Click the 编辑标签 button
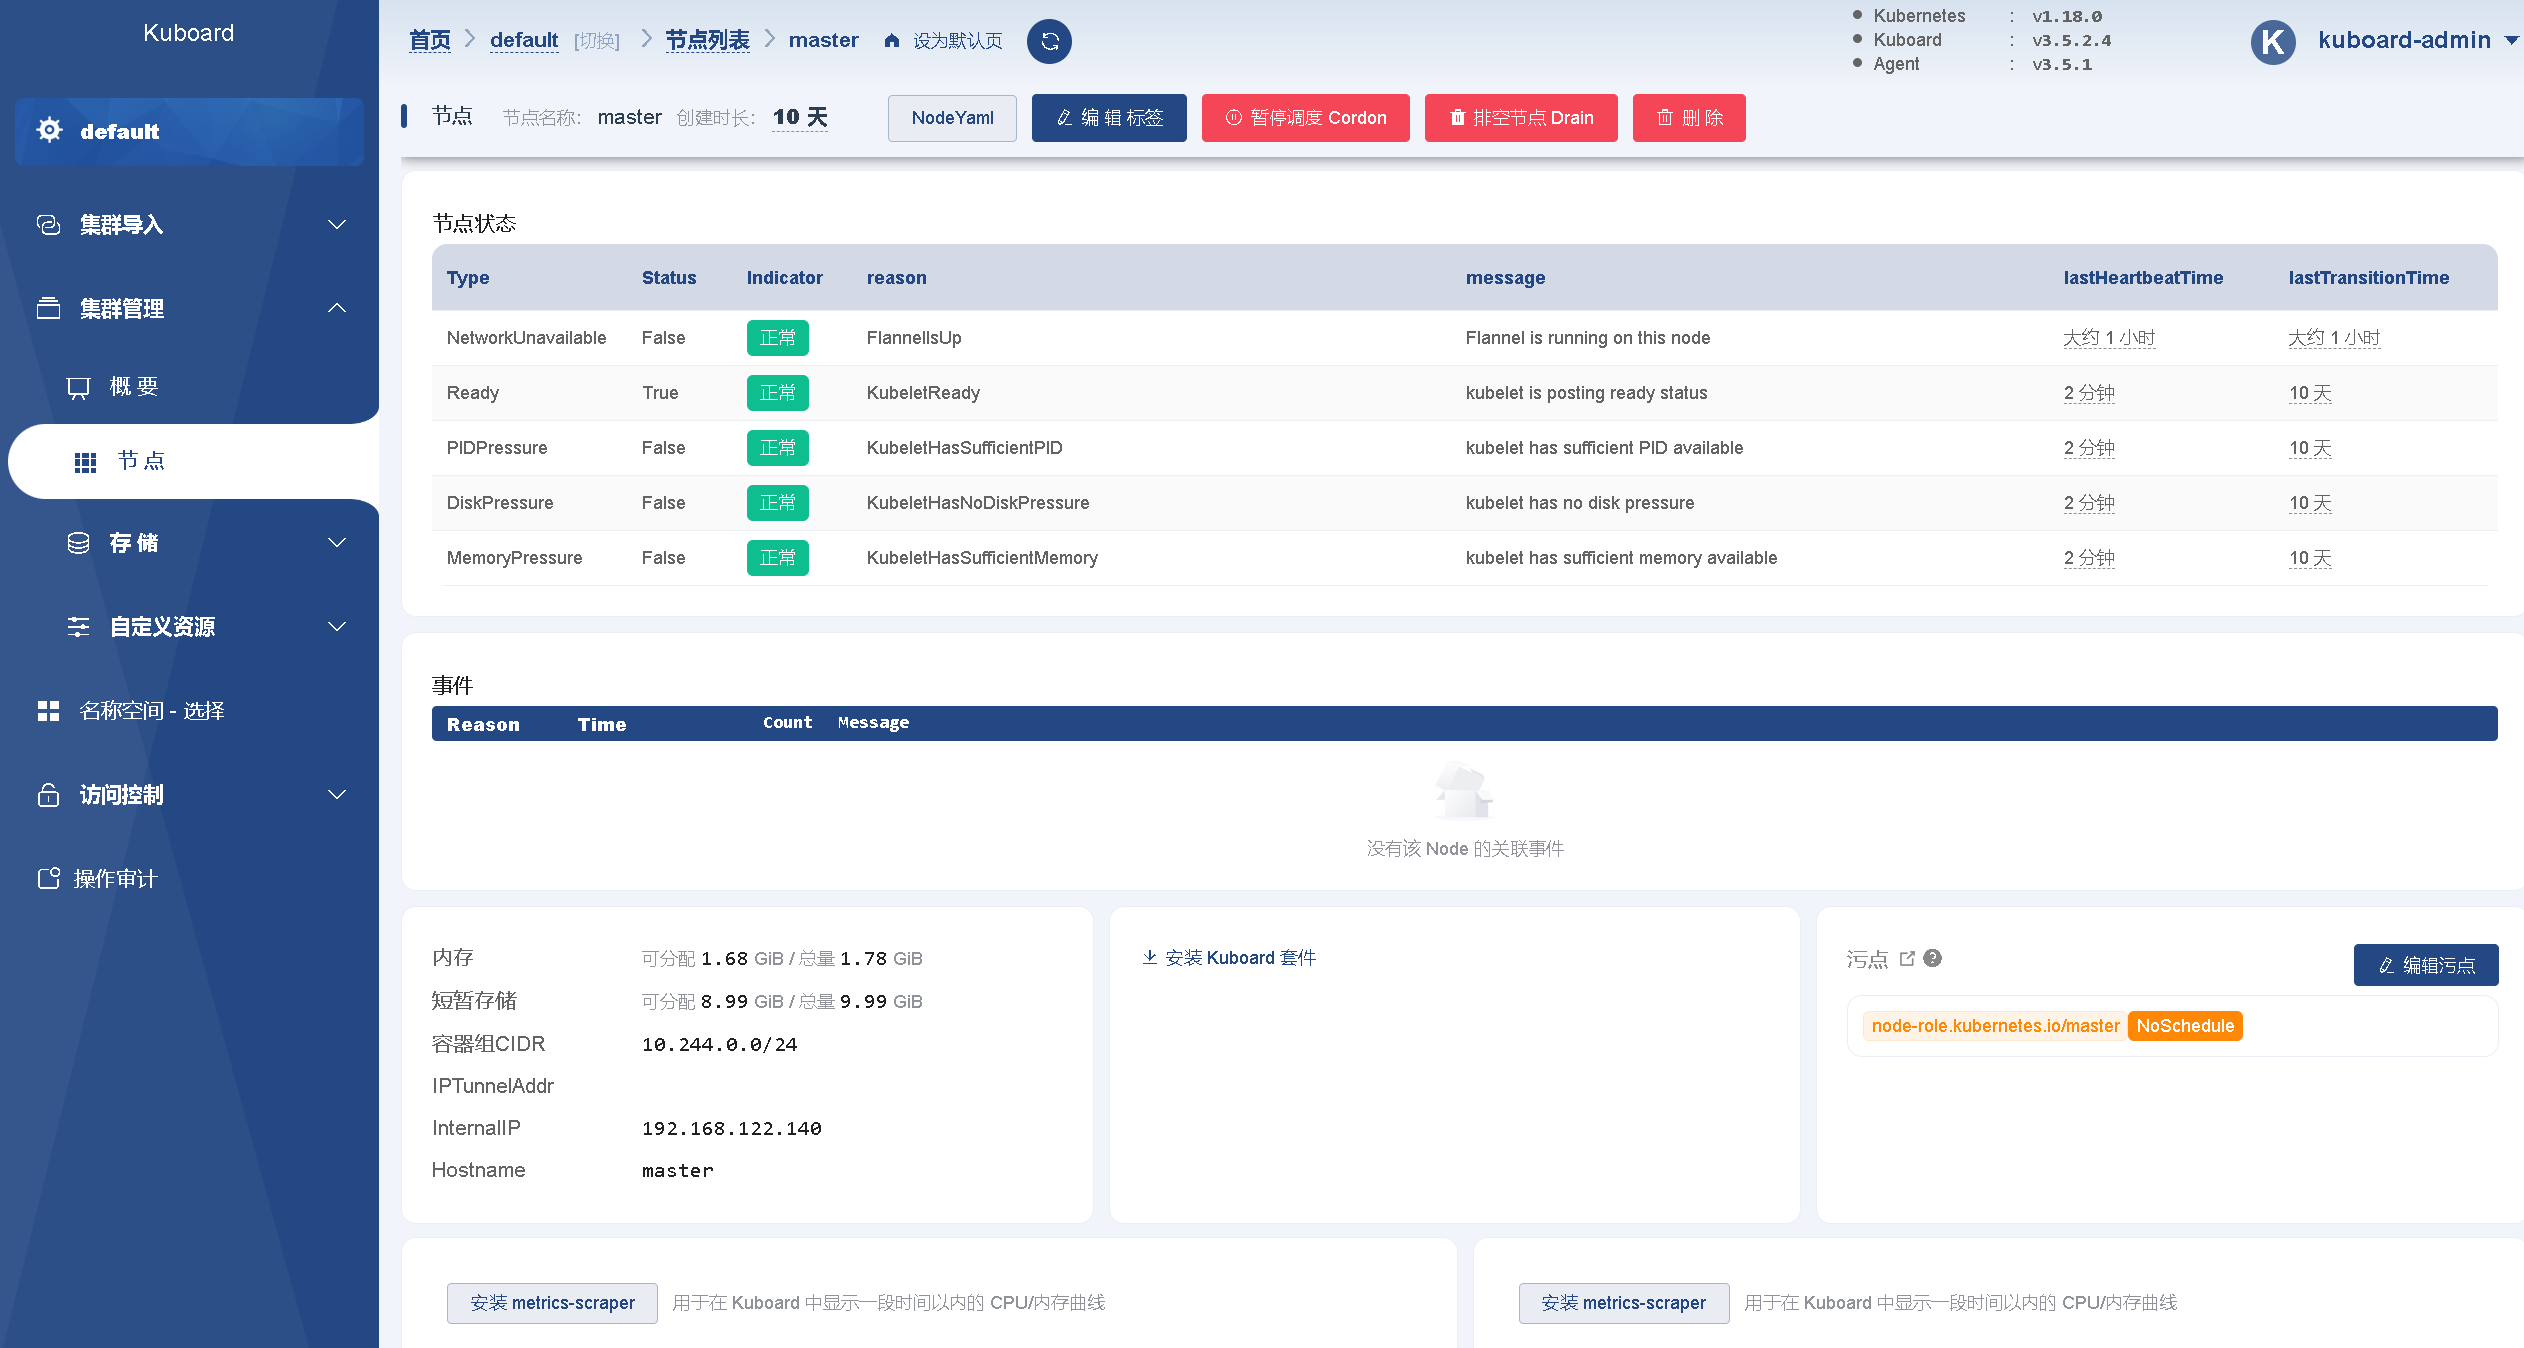This screenshot has height=1348, width=2524. pyautogui.click(x=1109, y=118)
